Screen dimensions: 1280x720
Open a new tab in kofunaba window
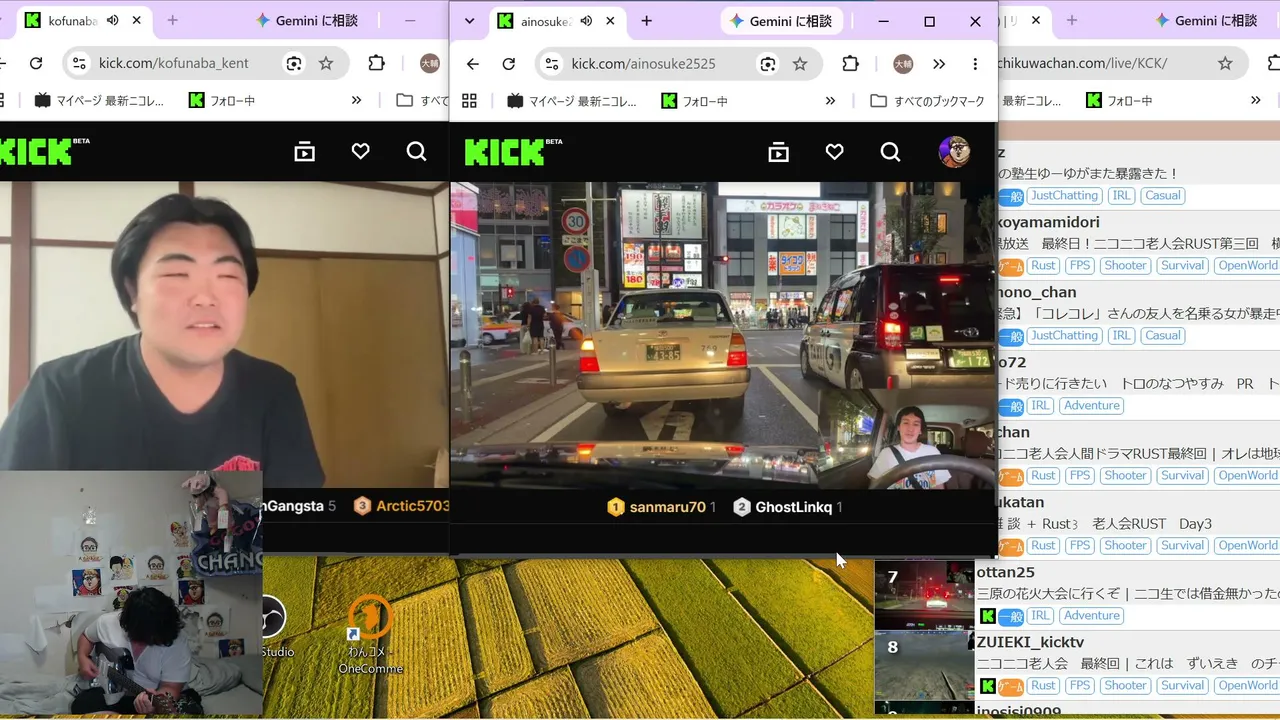click(x=173, y=21)
